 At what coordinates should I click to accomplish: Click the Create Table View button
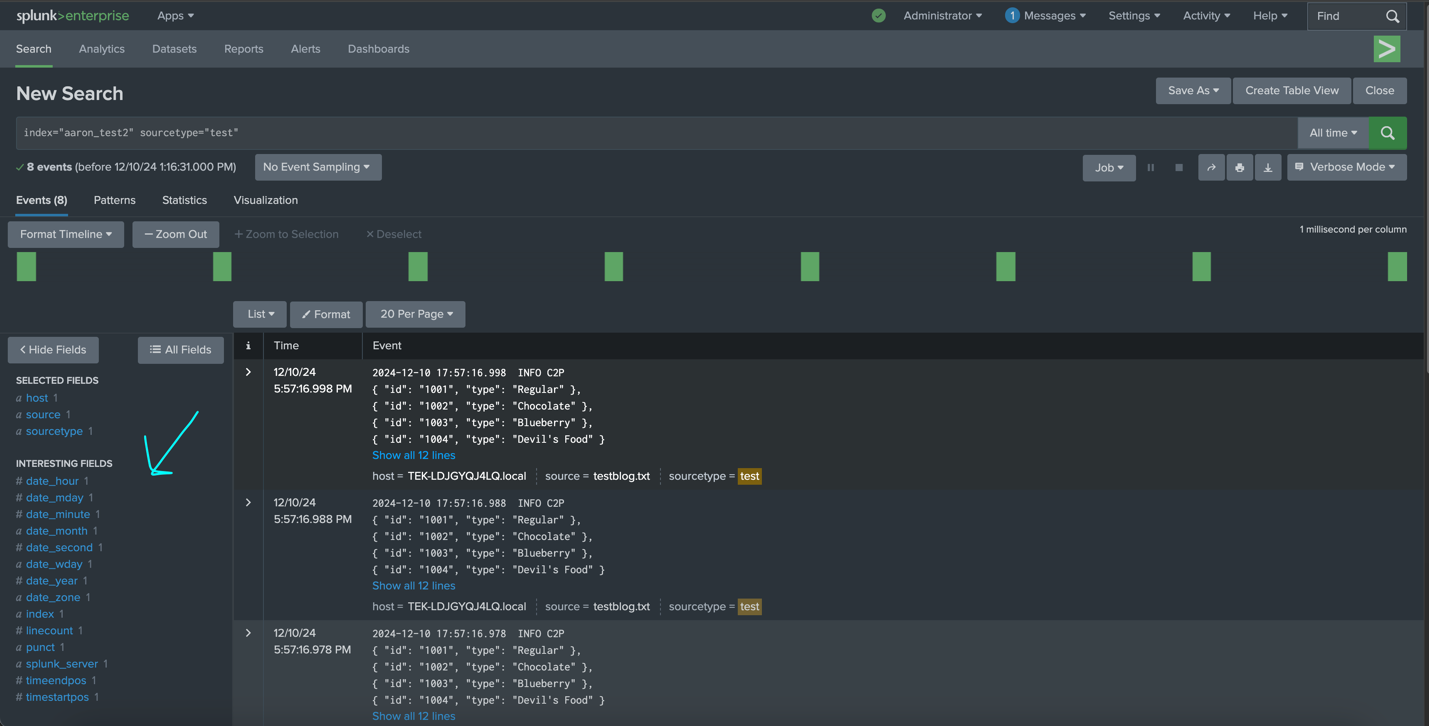[1291, 90]
